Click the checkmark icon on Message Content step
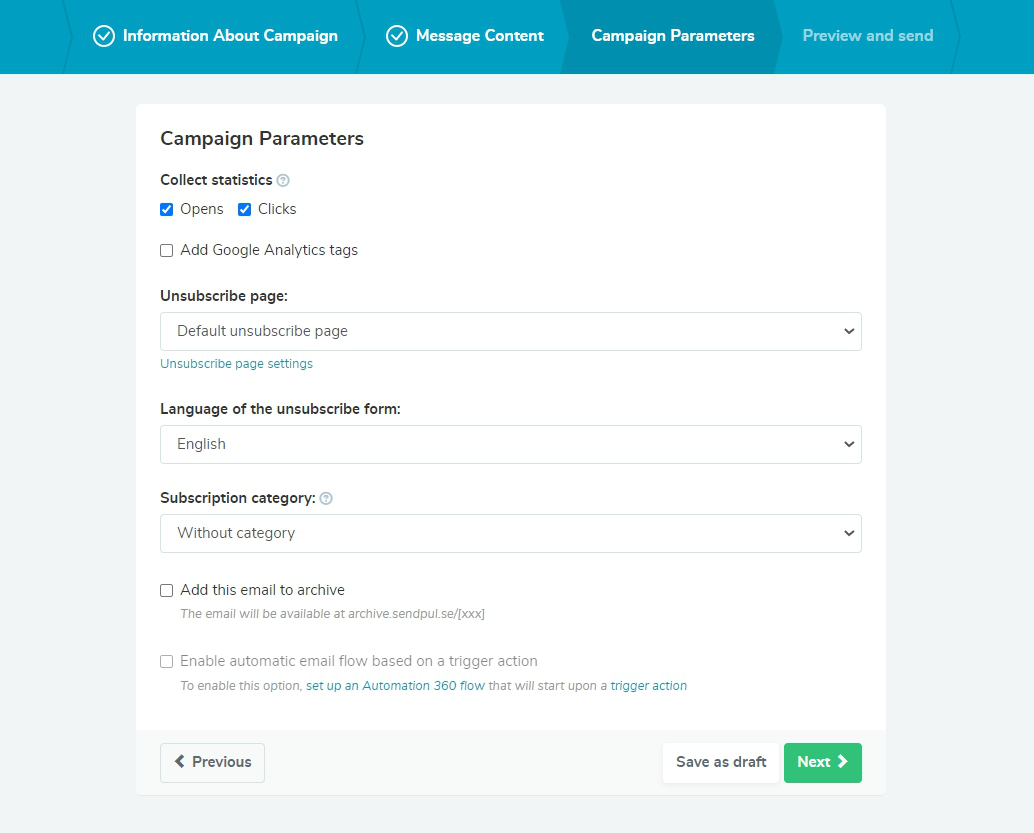The height and width of the screenshot is (833, 1034). tap(396, 35)
